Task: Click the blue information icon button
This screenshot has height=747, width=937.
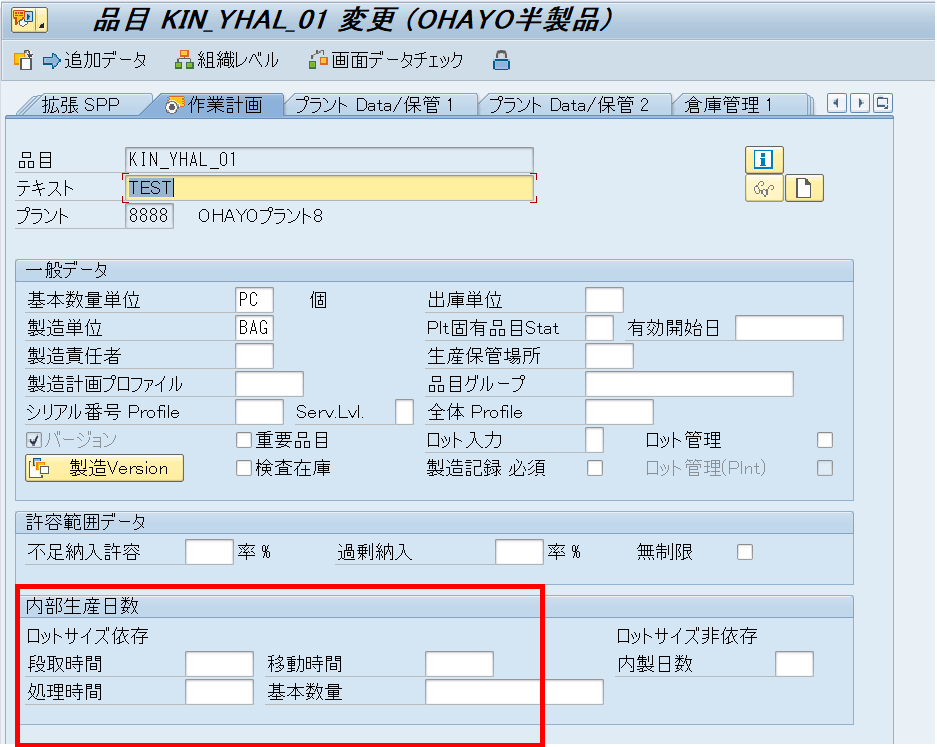Action: 764,160
